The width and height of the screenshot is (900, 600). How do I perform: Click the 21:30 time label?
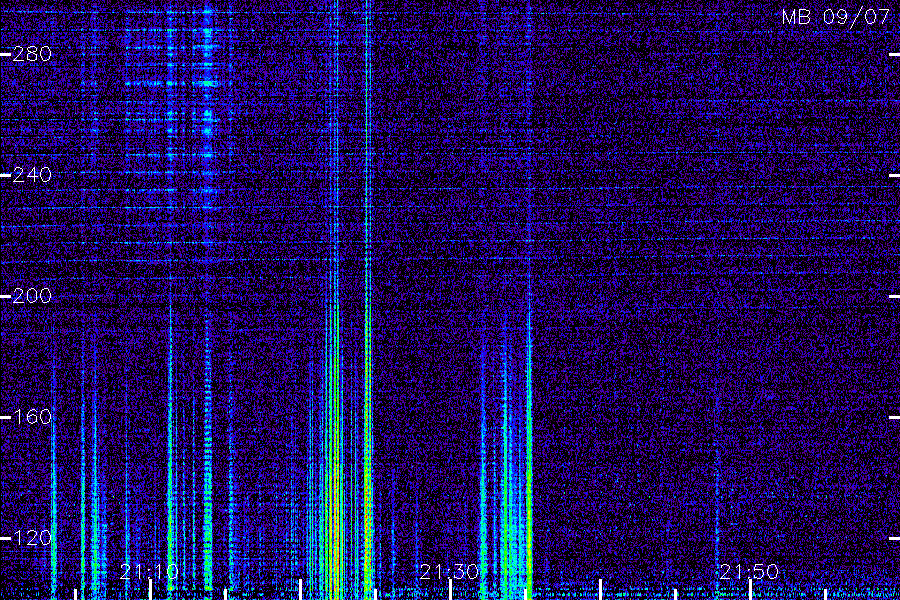point(449,571)
